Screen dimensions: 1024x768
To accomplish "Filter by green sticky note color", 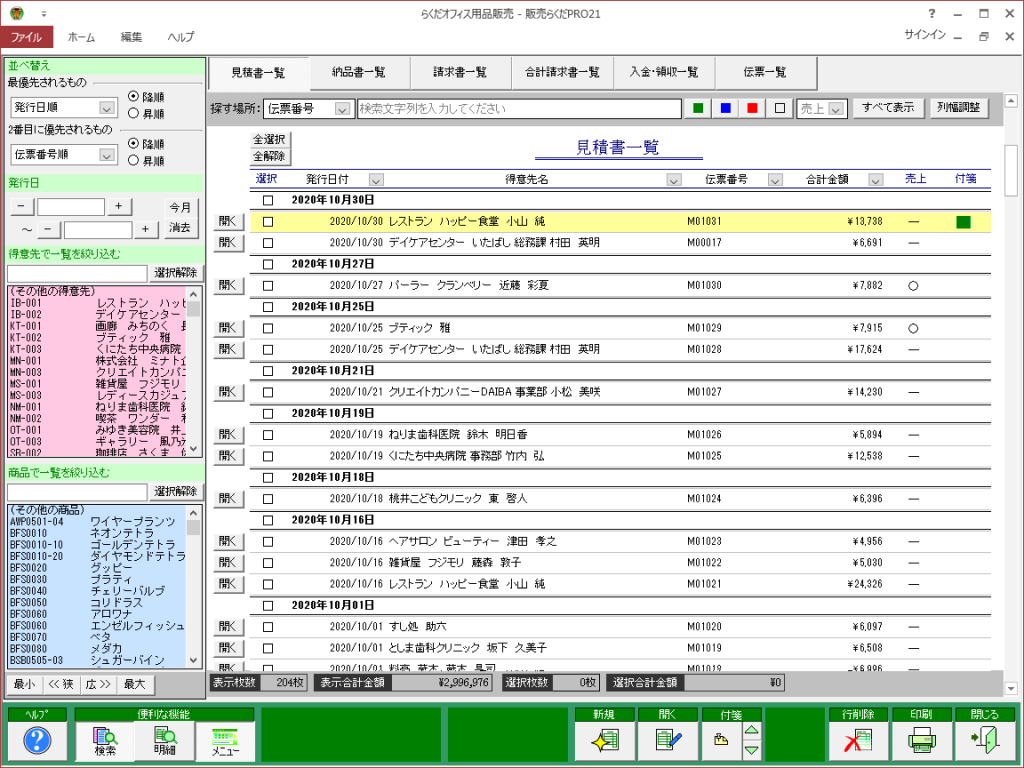I will click(x=698, y=108).
